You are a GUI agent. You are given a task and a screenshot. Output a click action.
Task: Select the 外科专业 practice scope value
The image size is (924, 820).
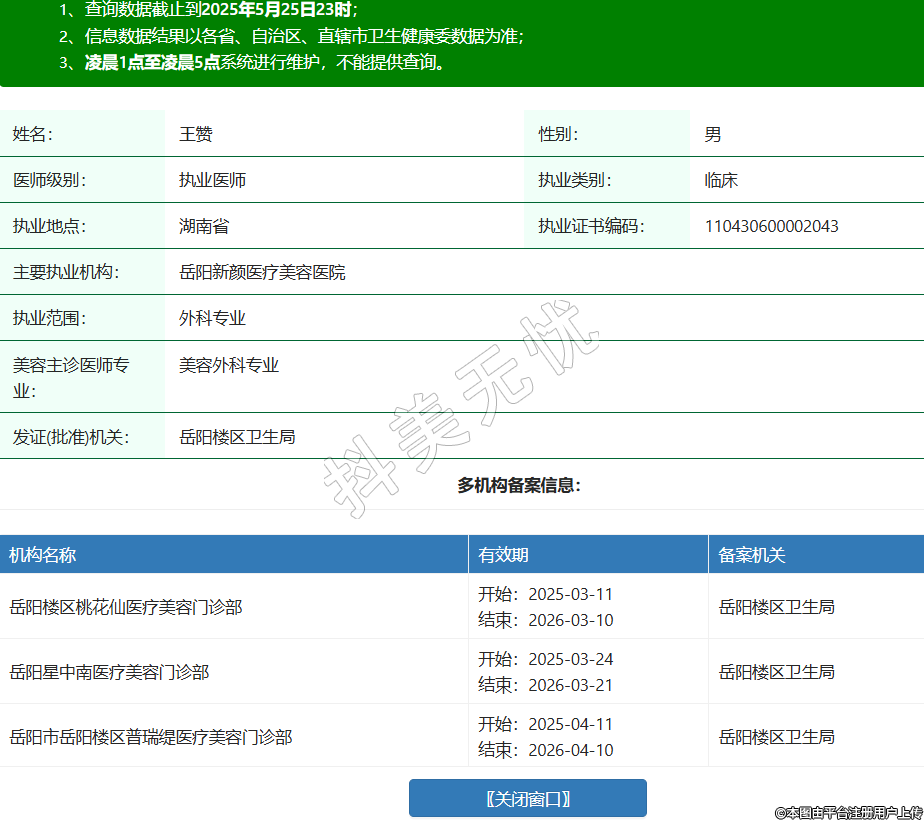[212, 318]
